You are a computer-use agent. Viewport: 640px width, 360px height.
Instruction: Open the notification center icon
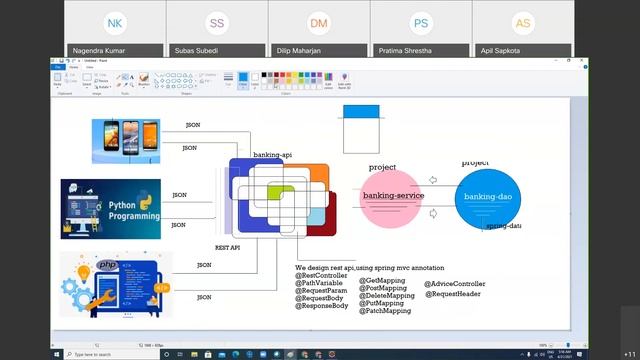[x=580, y=354]
